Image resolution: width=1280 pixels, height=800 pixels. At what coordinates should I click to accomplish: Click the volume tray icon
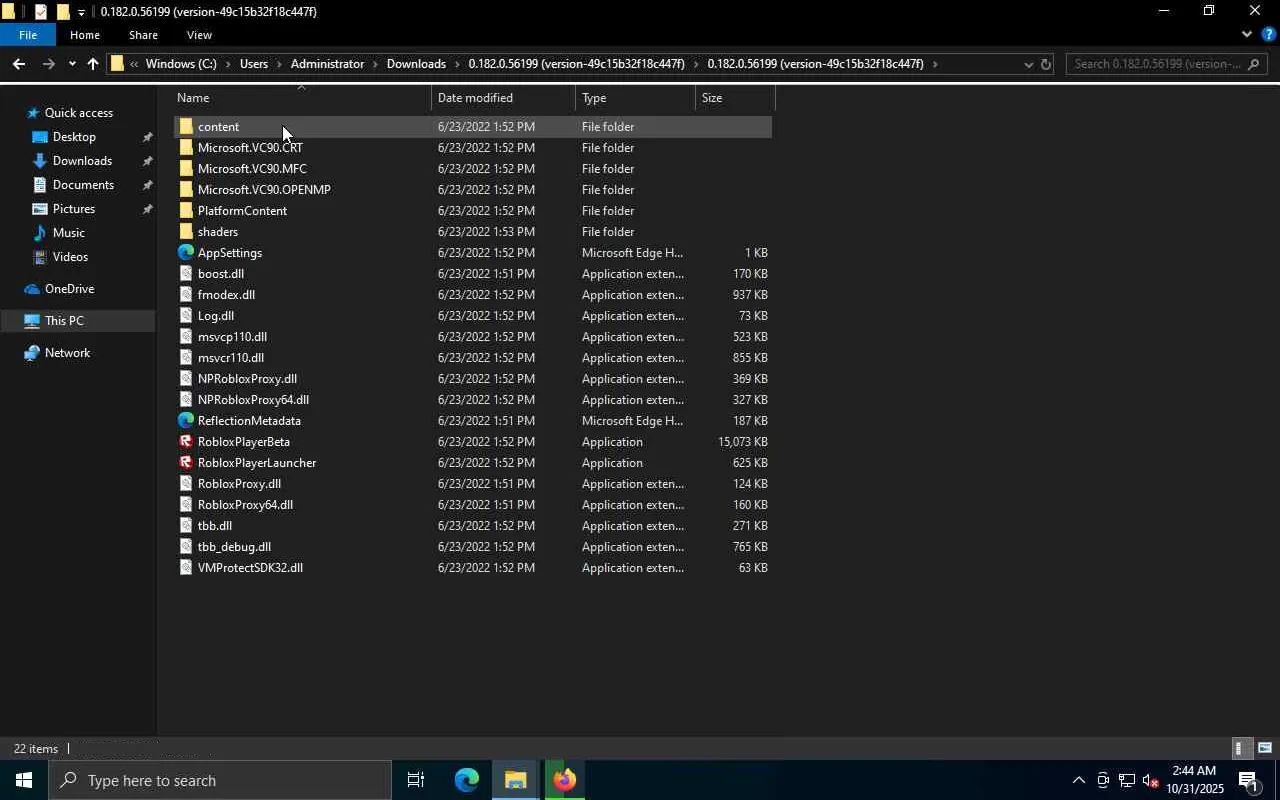(x=1151, y=780)
